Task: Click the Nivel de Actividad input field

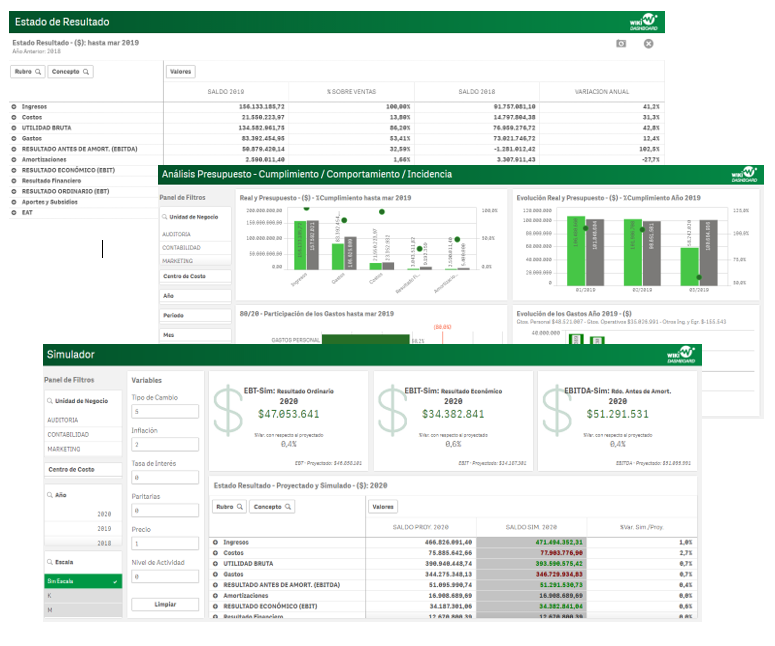Action: pos(165,576)
